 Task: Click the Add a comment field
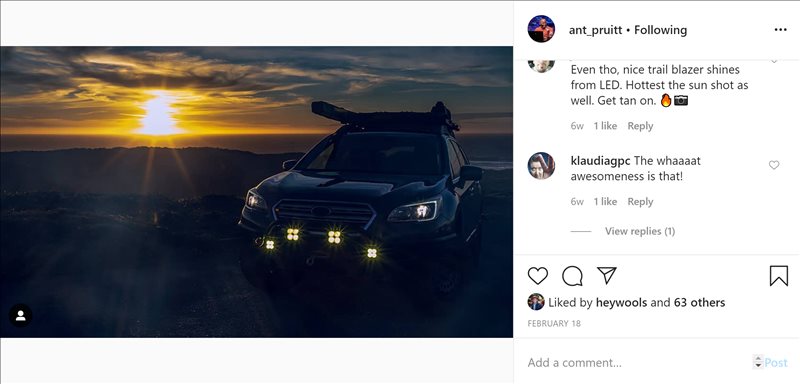[638, 363]
